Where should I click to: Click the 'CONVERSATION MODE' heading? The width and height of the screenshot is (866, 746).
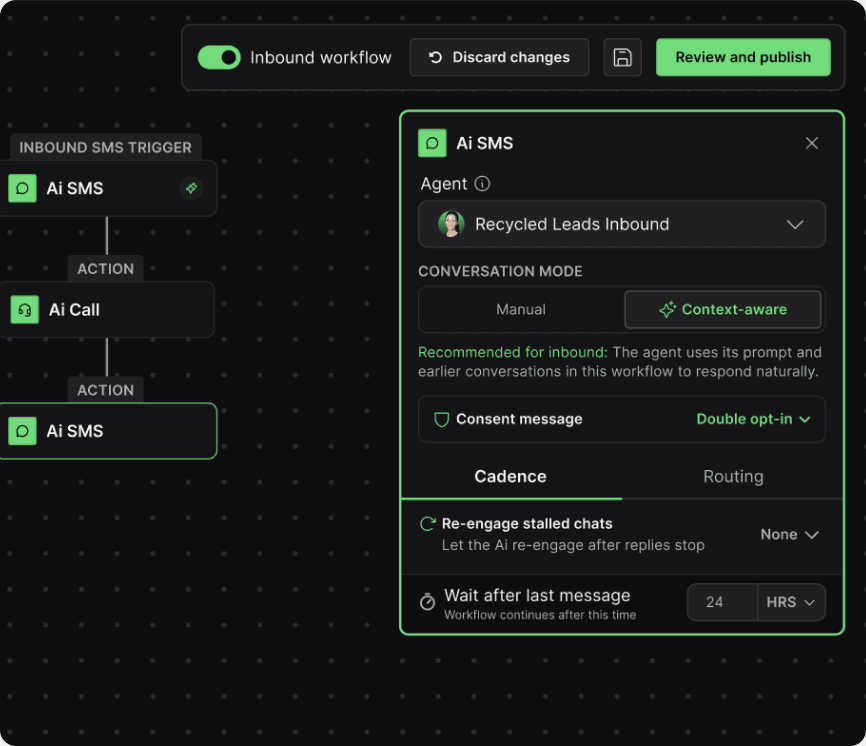(500, 271)
